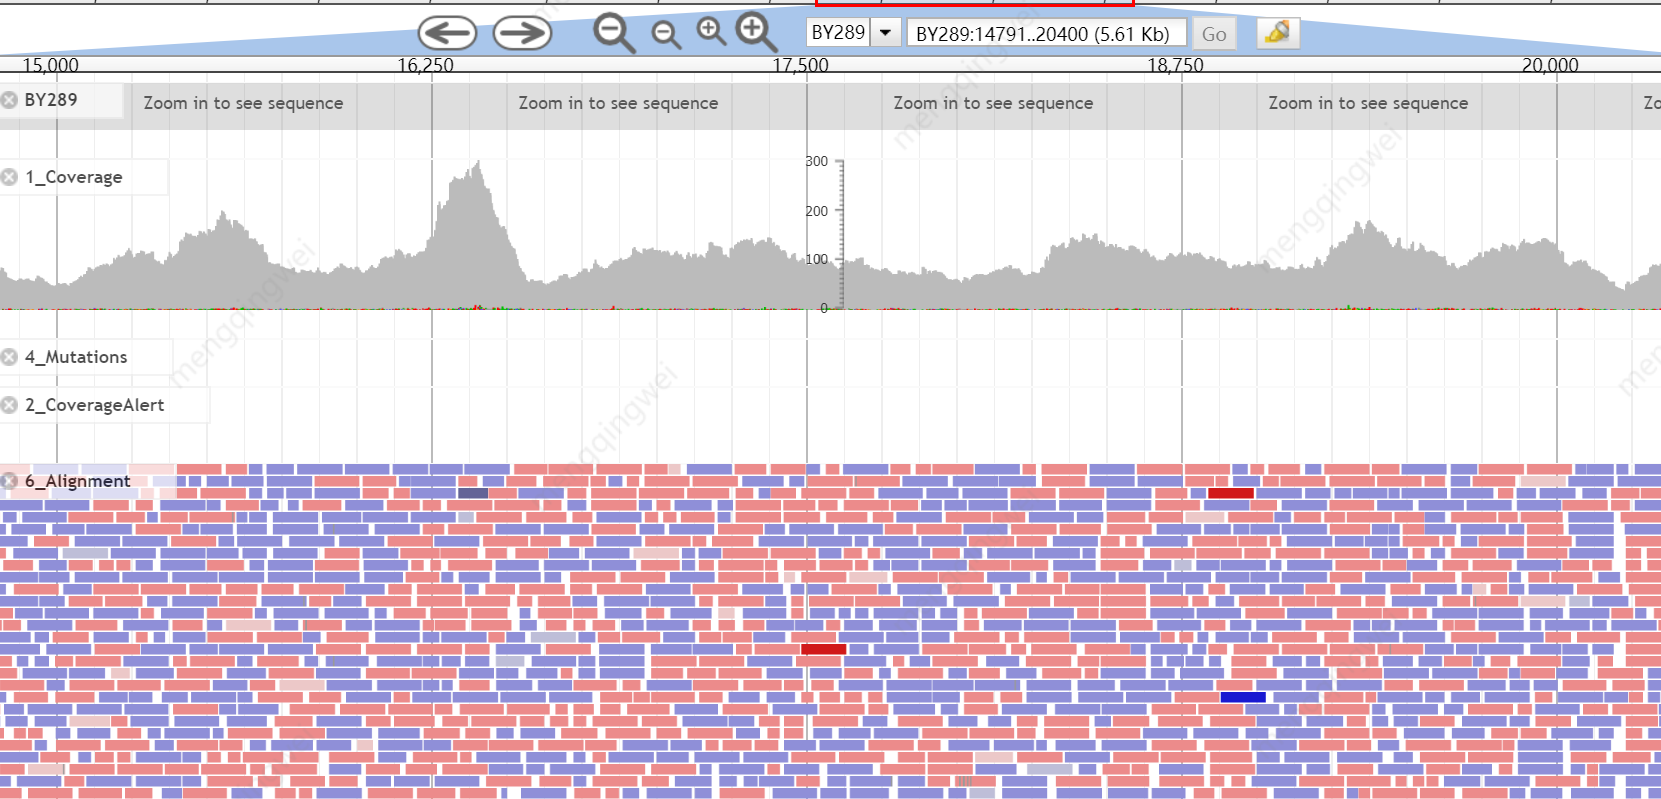Click the large zoom out magnifier

(x=613, y=33)
